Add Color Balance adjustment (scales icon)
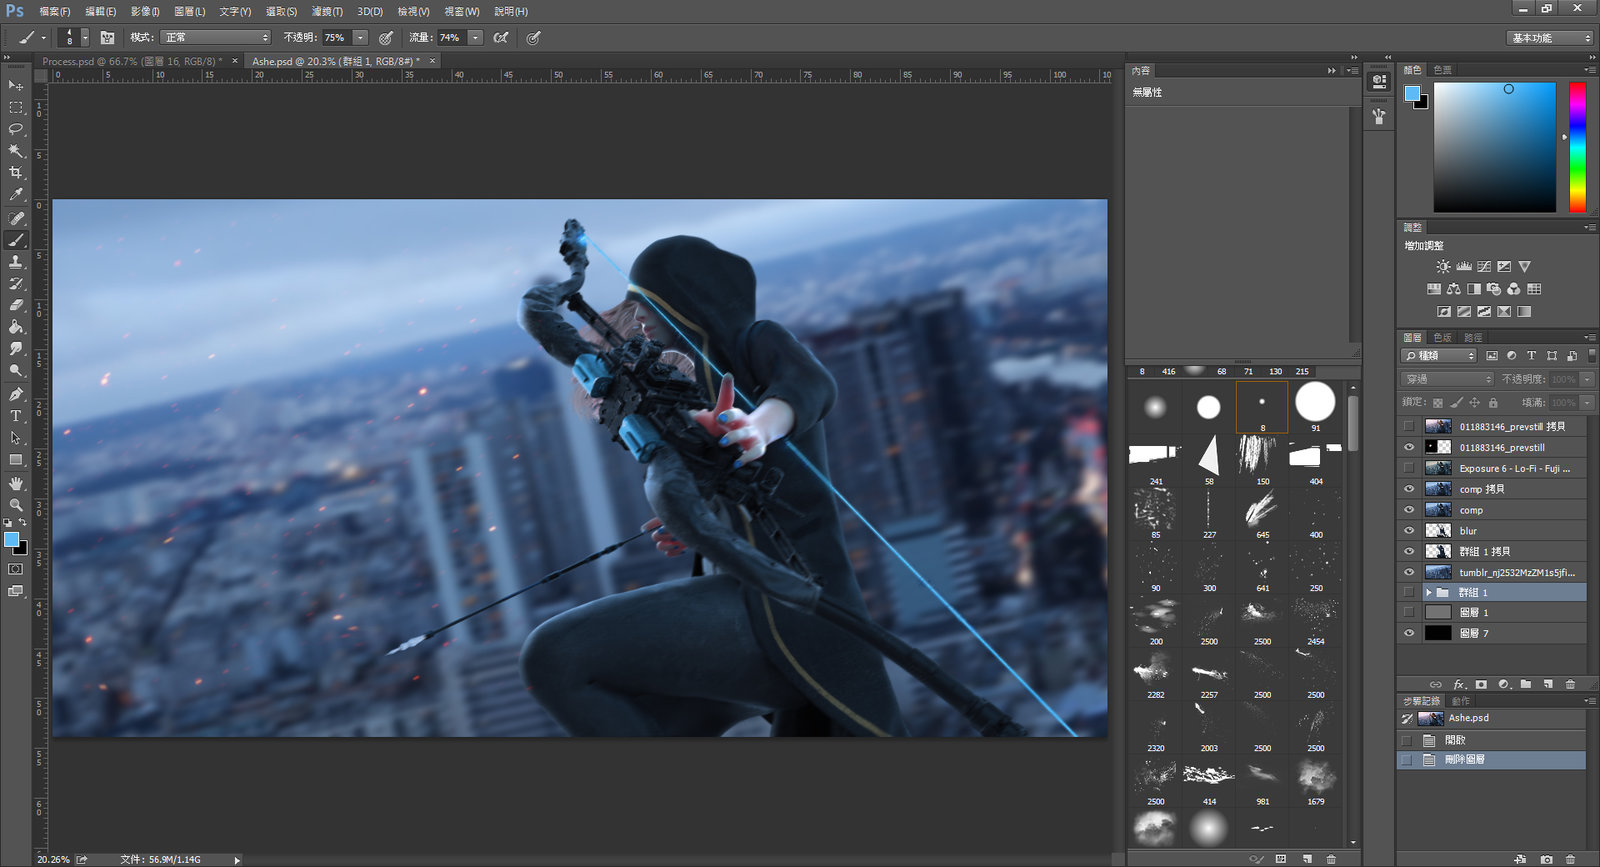 tap(1453, 289)
